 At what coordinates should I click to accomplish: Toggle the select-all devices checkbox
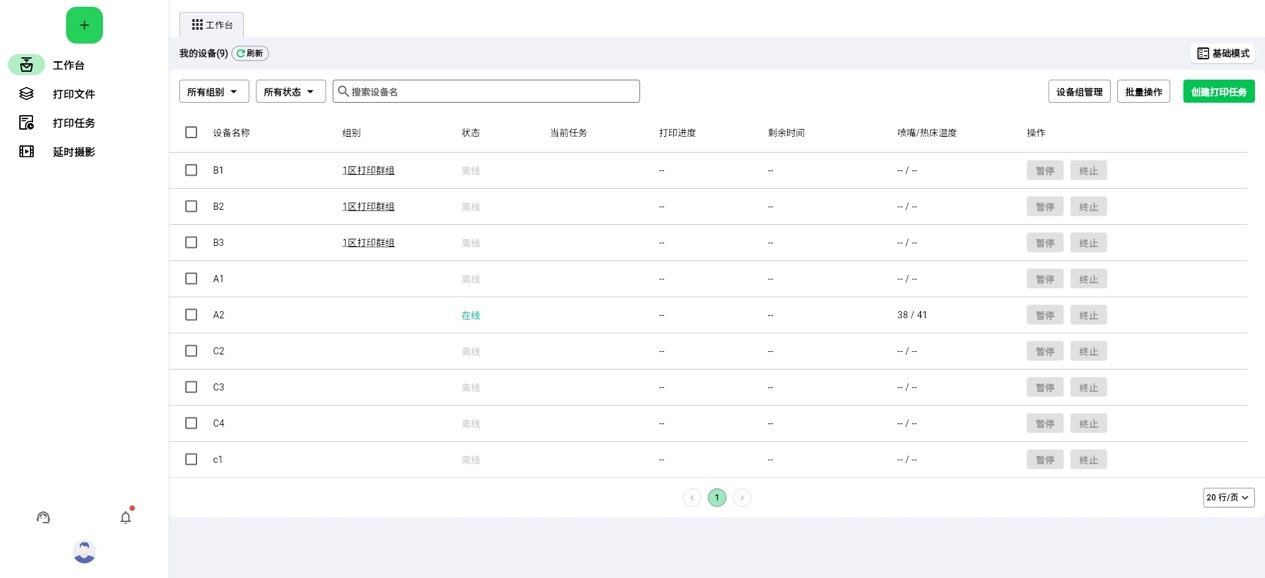coord(191,133)
